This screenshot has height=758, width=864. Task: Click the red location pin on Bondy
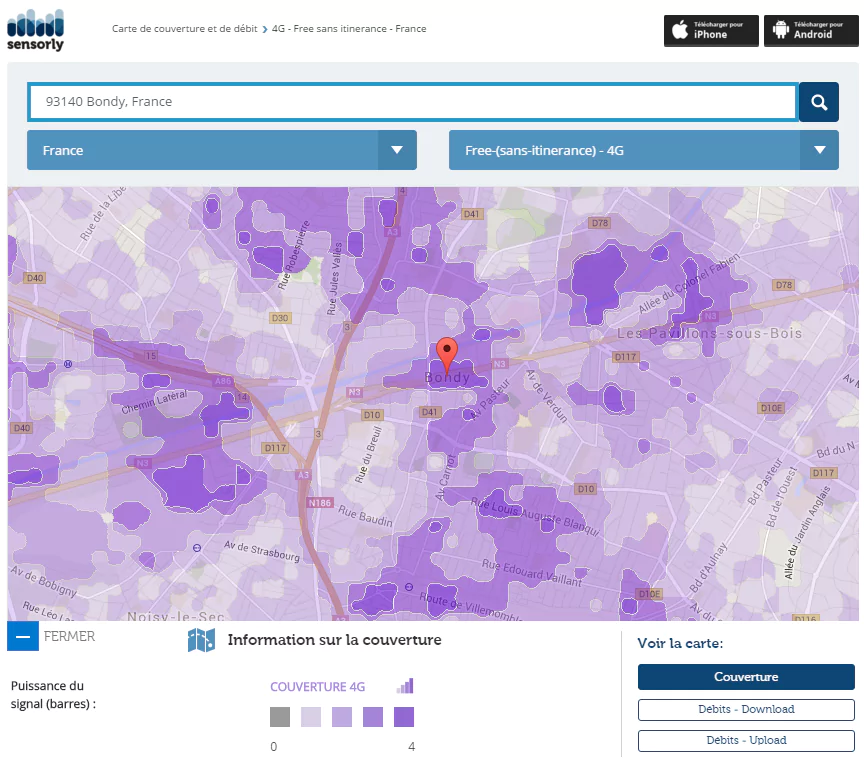coord(448,353)
